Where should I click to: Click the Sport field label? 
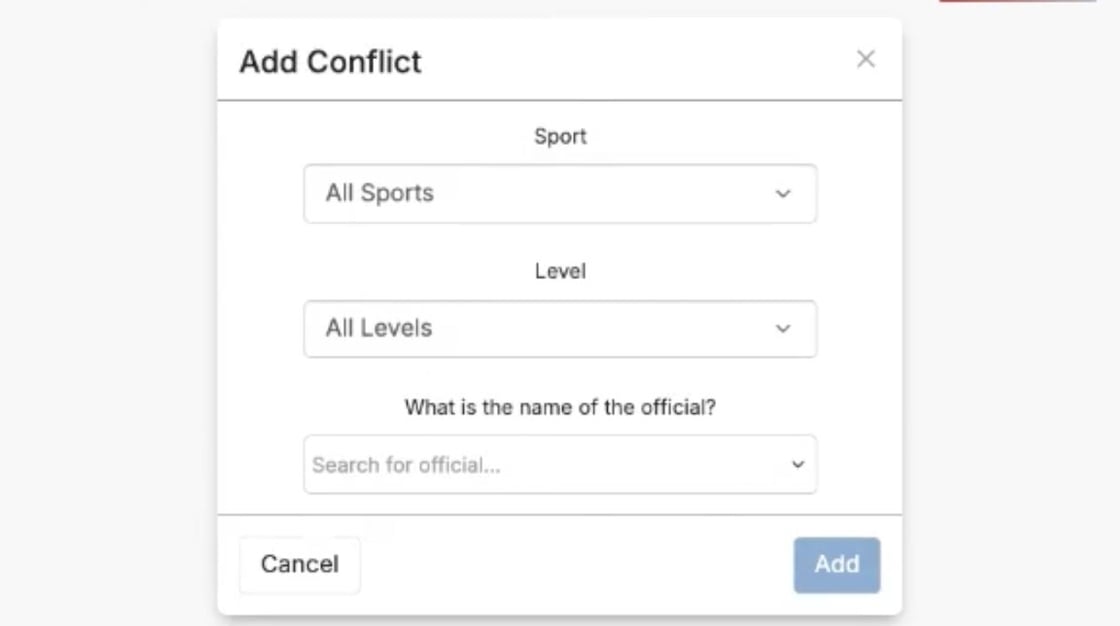tap(560, 136)
